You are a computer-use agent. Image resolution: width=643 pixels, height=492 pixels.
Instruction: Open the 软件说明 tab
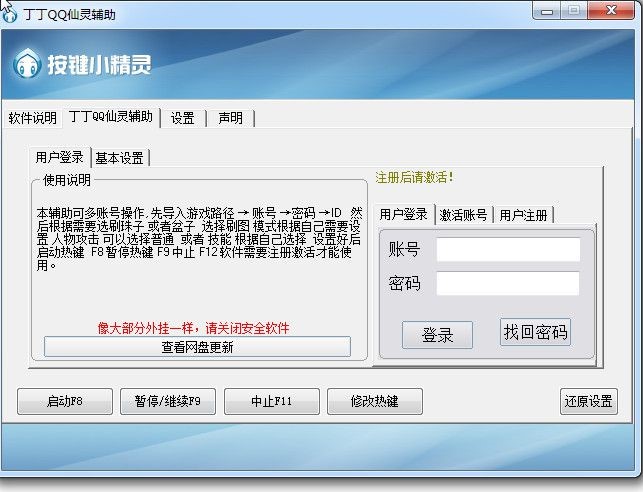pos(32,118)
